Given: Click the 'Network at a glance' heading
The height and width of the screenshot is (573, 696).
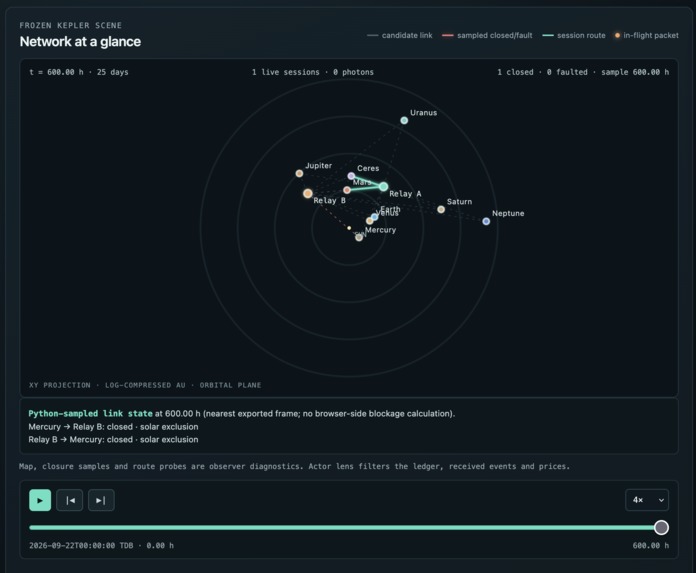Looking at the screenshot, I should tap(80, 42).
